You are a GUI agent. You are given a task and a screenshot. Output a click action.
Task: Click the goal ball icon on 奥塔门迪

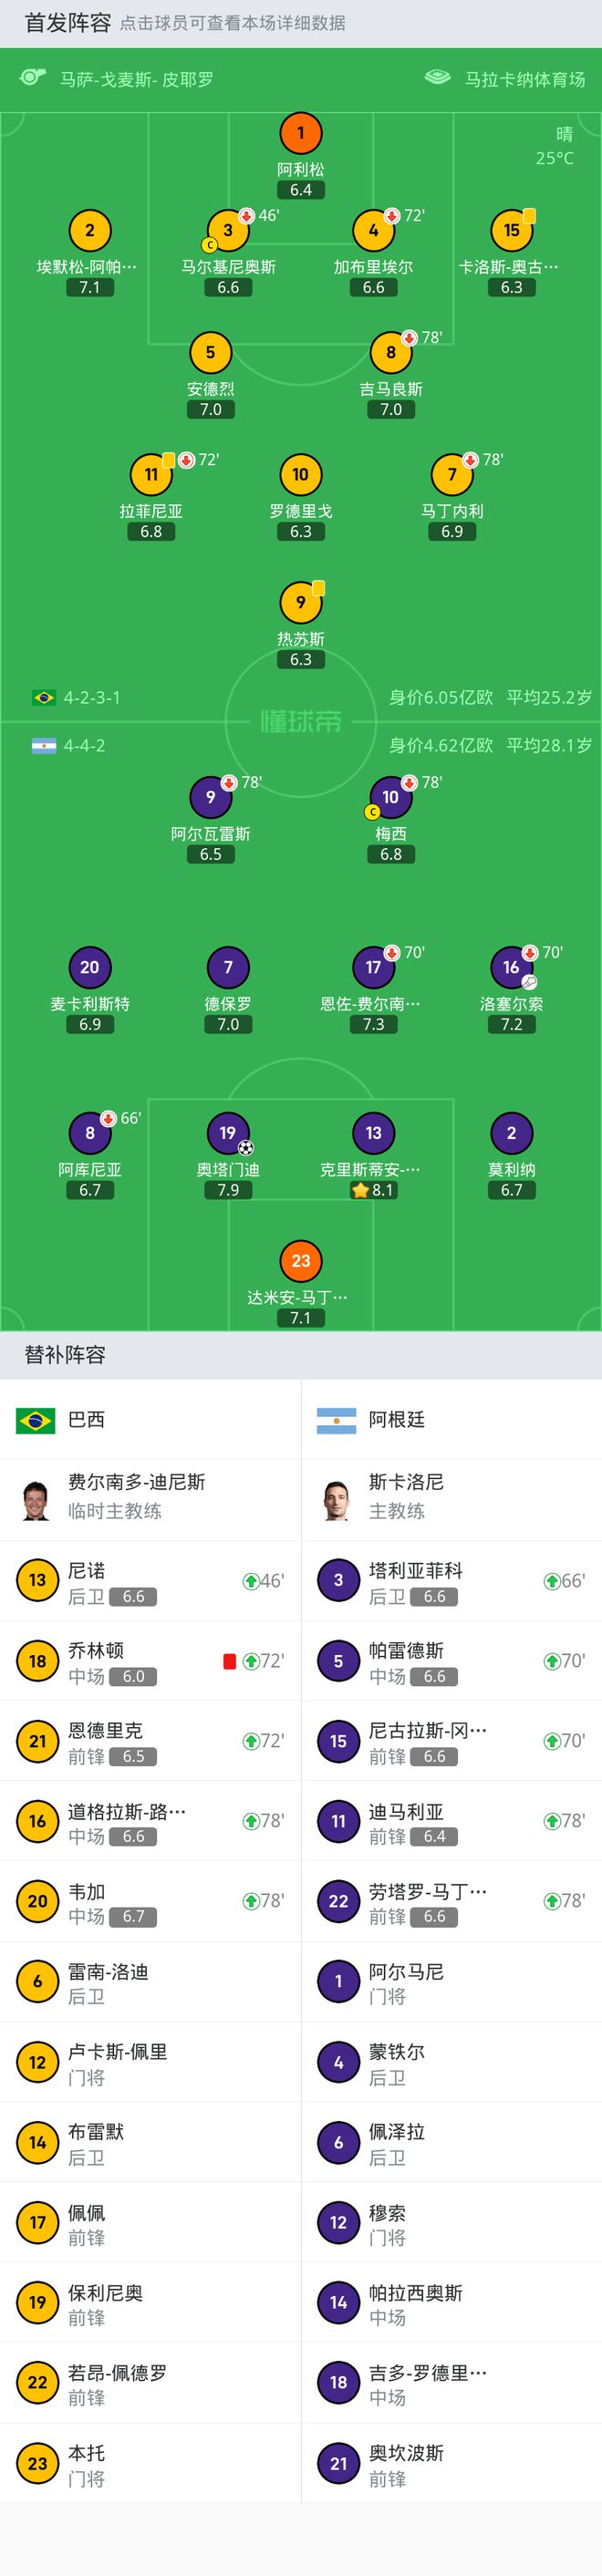(246, 1150)
